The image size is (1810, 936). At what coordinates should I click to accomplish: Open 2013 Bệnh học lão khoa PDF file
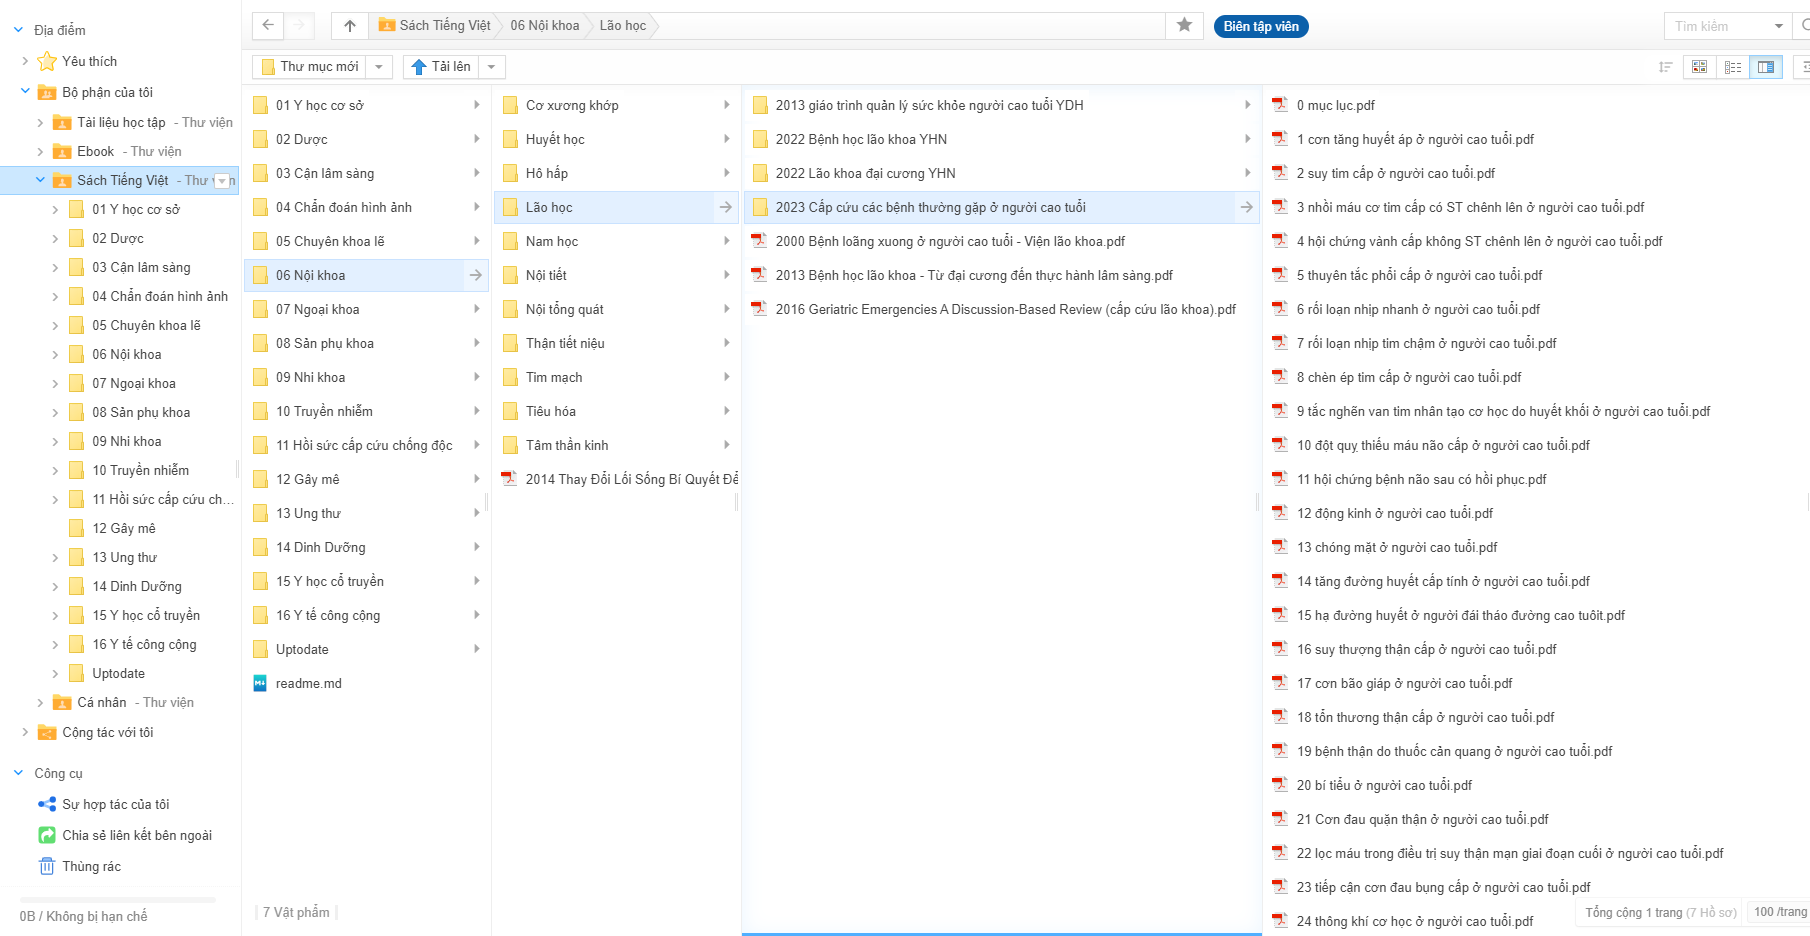click(1001, 275)
